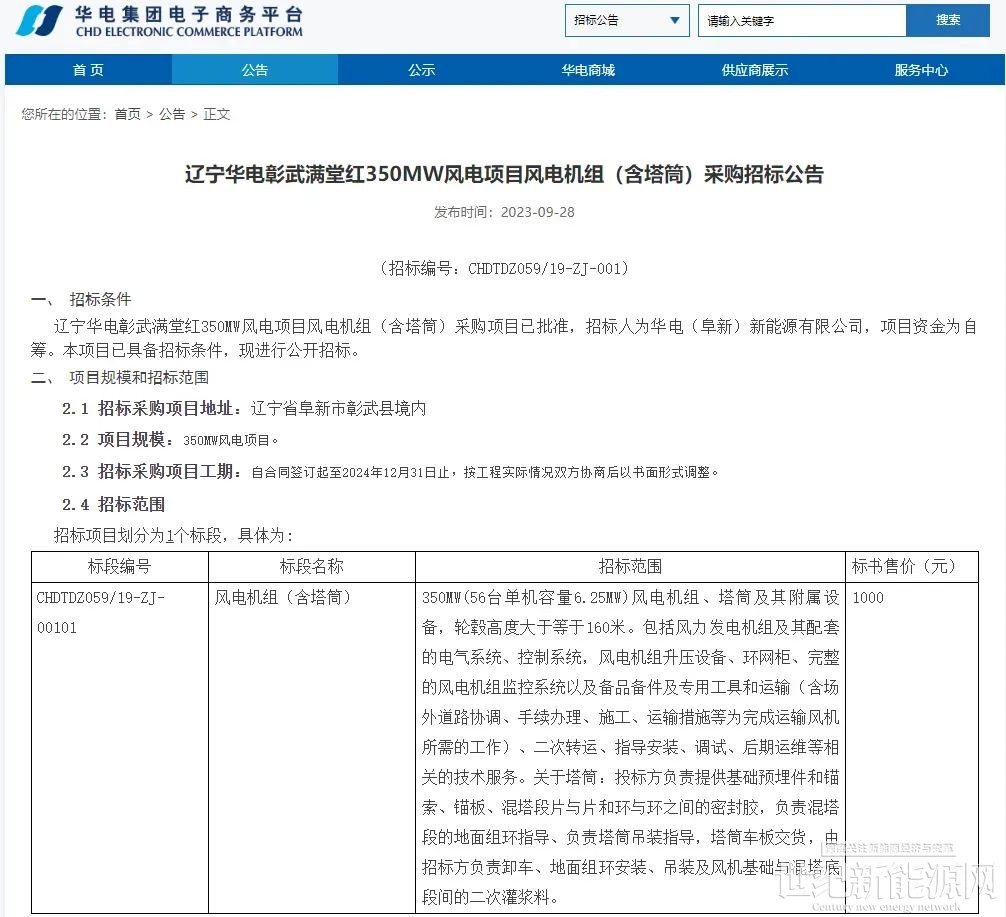Click the 2.3 招标采购项目工期 line

390,472
